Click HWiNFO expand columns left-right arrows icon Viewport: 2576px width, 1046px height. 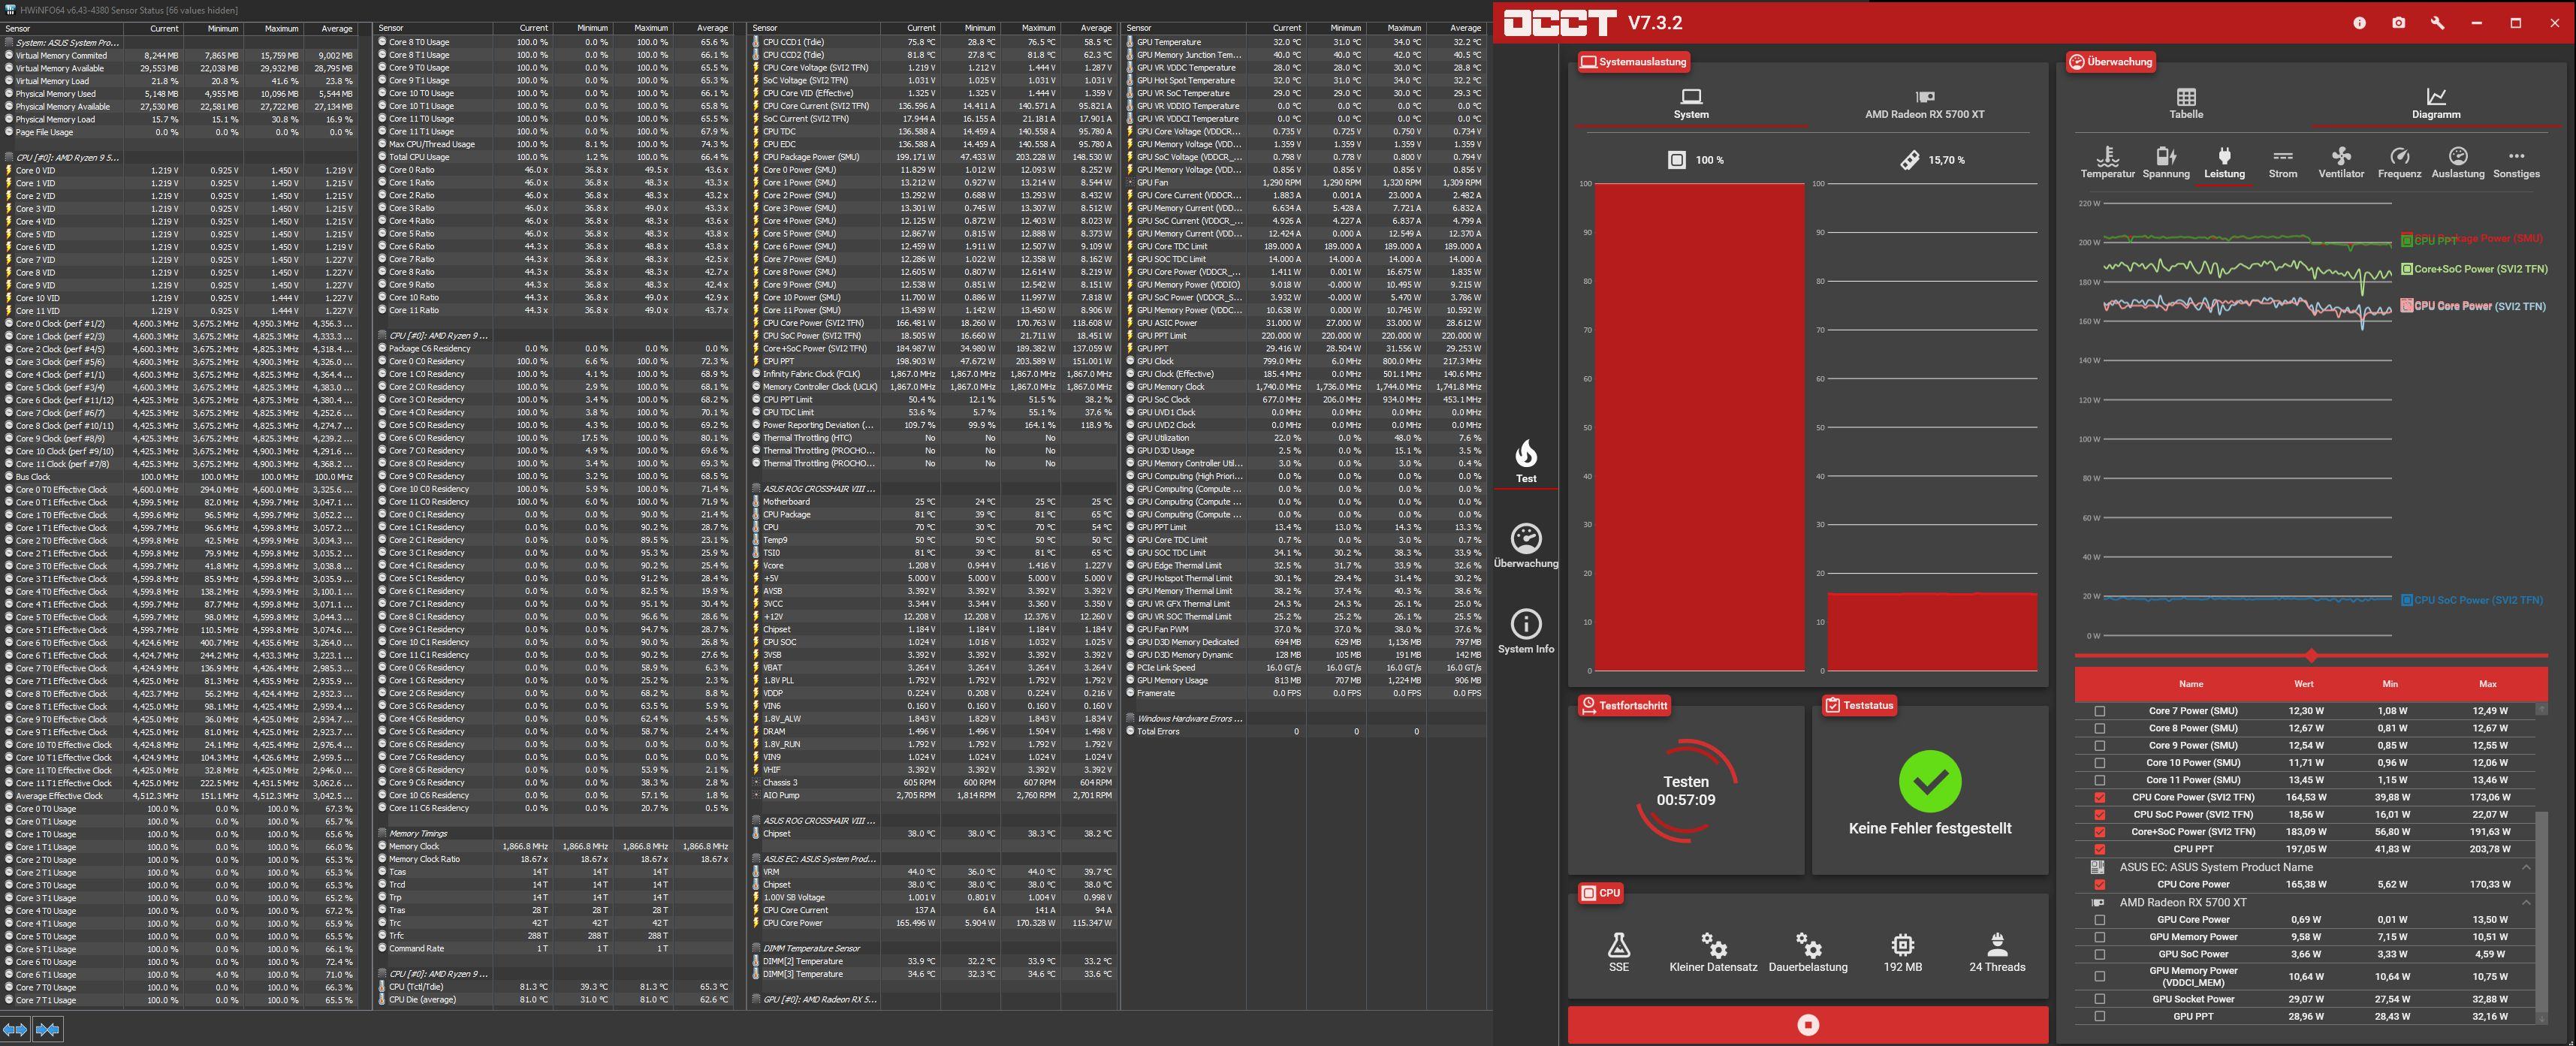pos(15,1029)
